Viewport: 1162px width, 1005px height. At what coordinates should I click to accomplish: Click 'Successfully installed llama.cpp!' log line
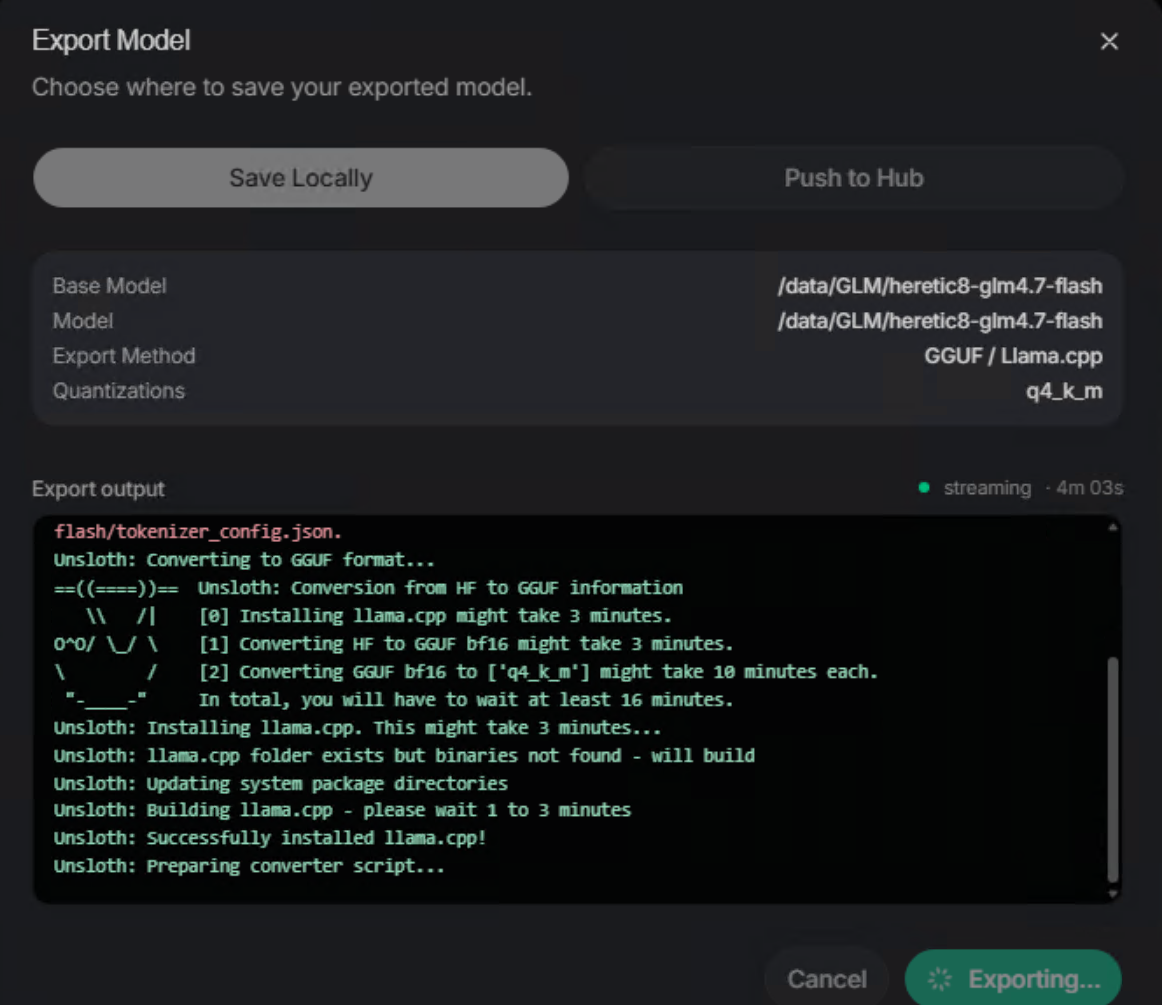(270, 838)
